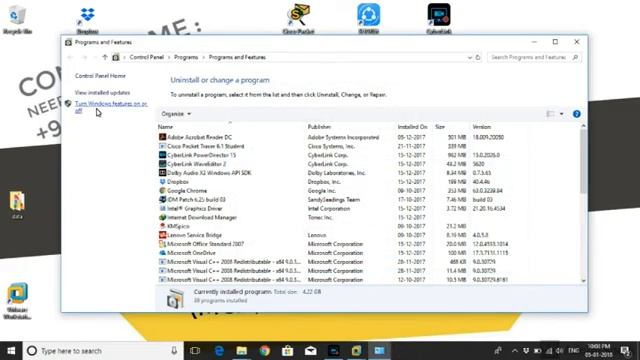The image size is (640, 360).
Task: Open File Explorer from taskbar
Action: click(242, 351)
